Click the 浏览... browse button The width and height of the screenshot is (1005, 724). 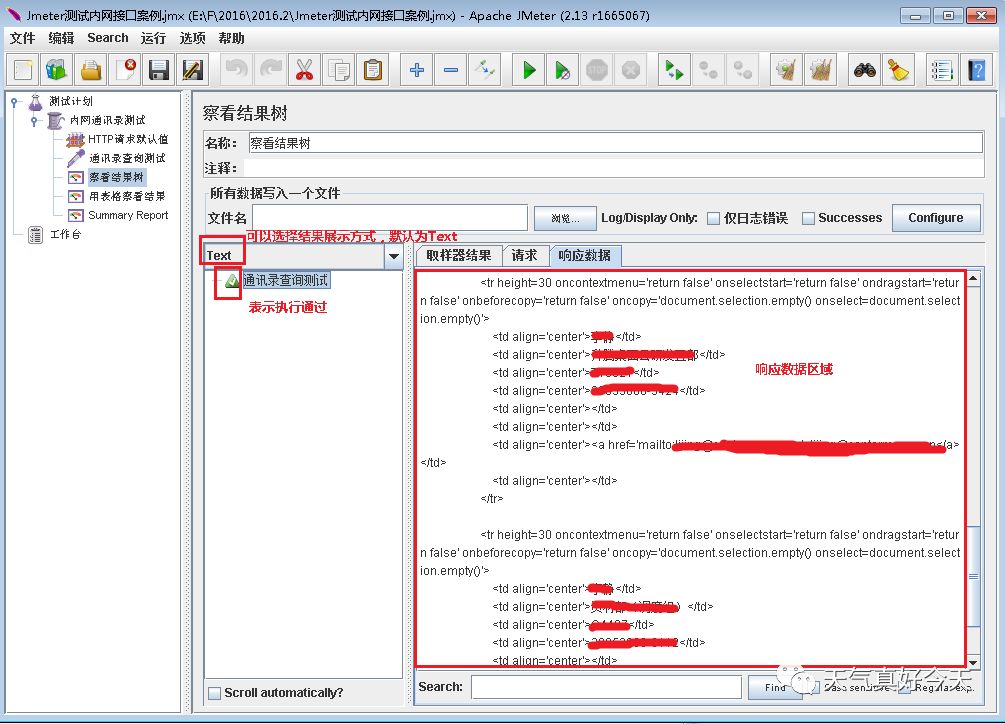coord(565,218)
